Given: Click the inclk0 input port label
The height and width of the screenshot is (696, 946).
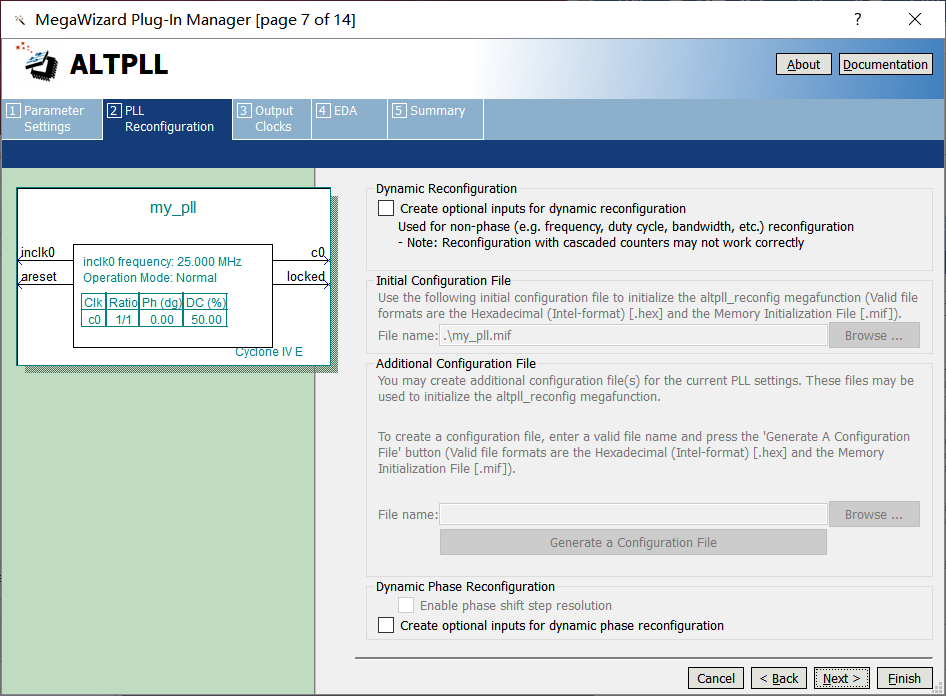Looking at the screenshot, I should [x=38, y=253].
